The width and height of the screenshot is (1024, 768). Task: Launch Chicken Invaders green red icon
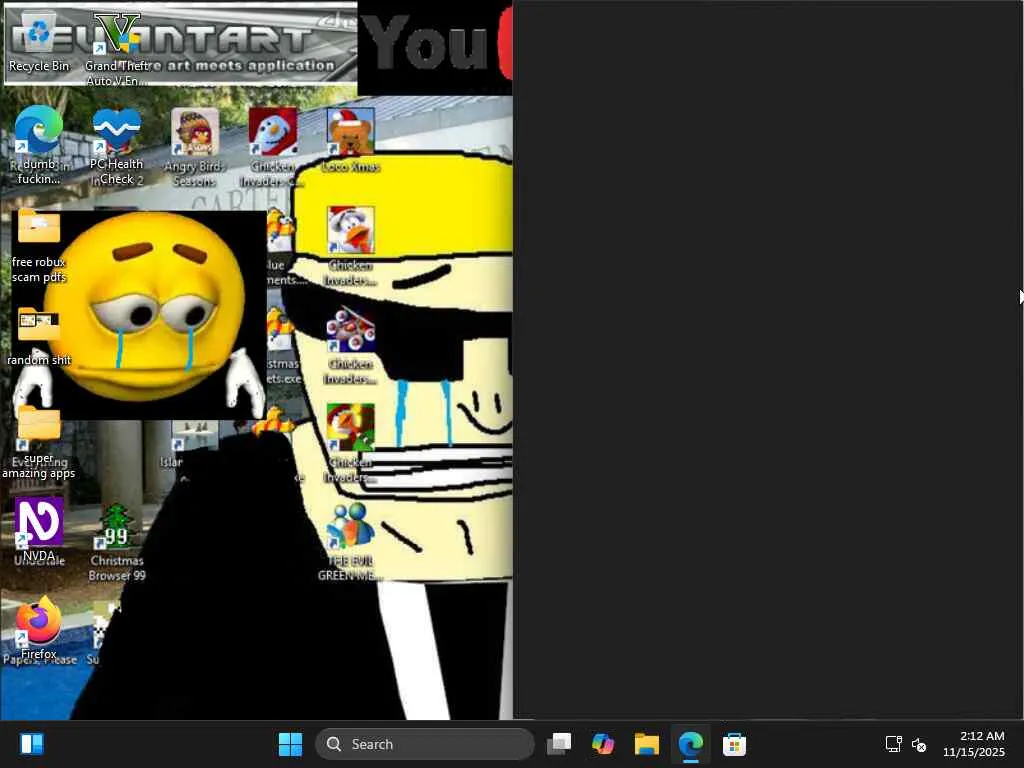351,444
